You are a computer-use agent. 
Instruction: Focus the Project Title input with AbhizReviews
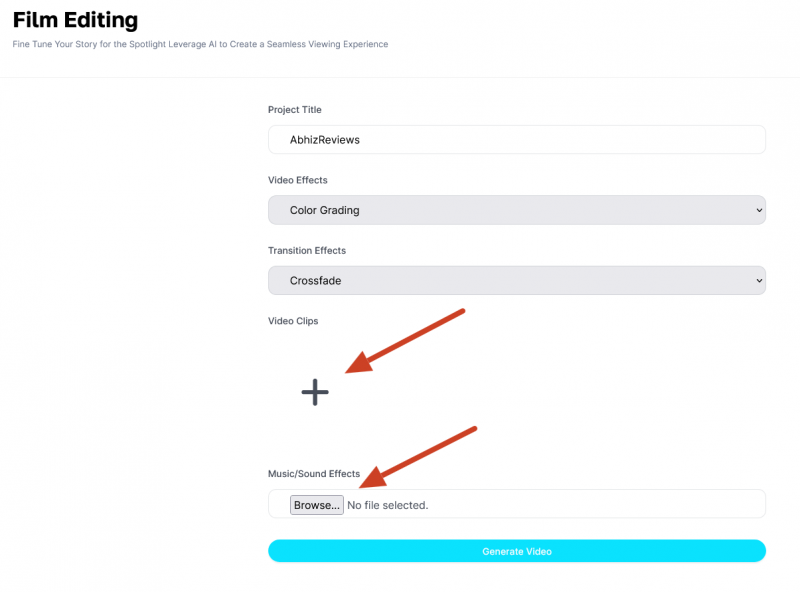516,140
